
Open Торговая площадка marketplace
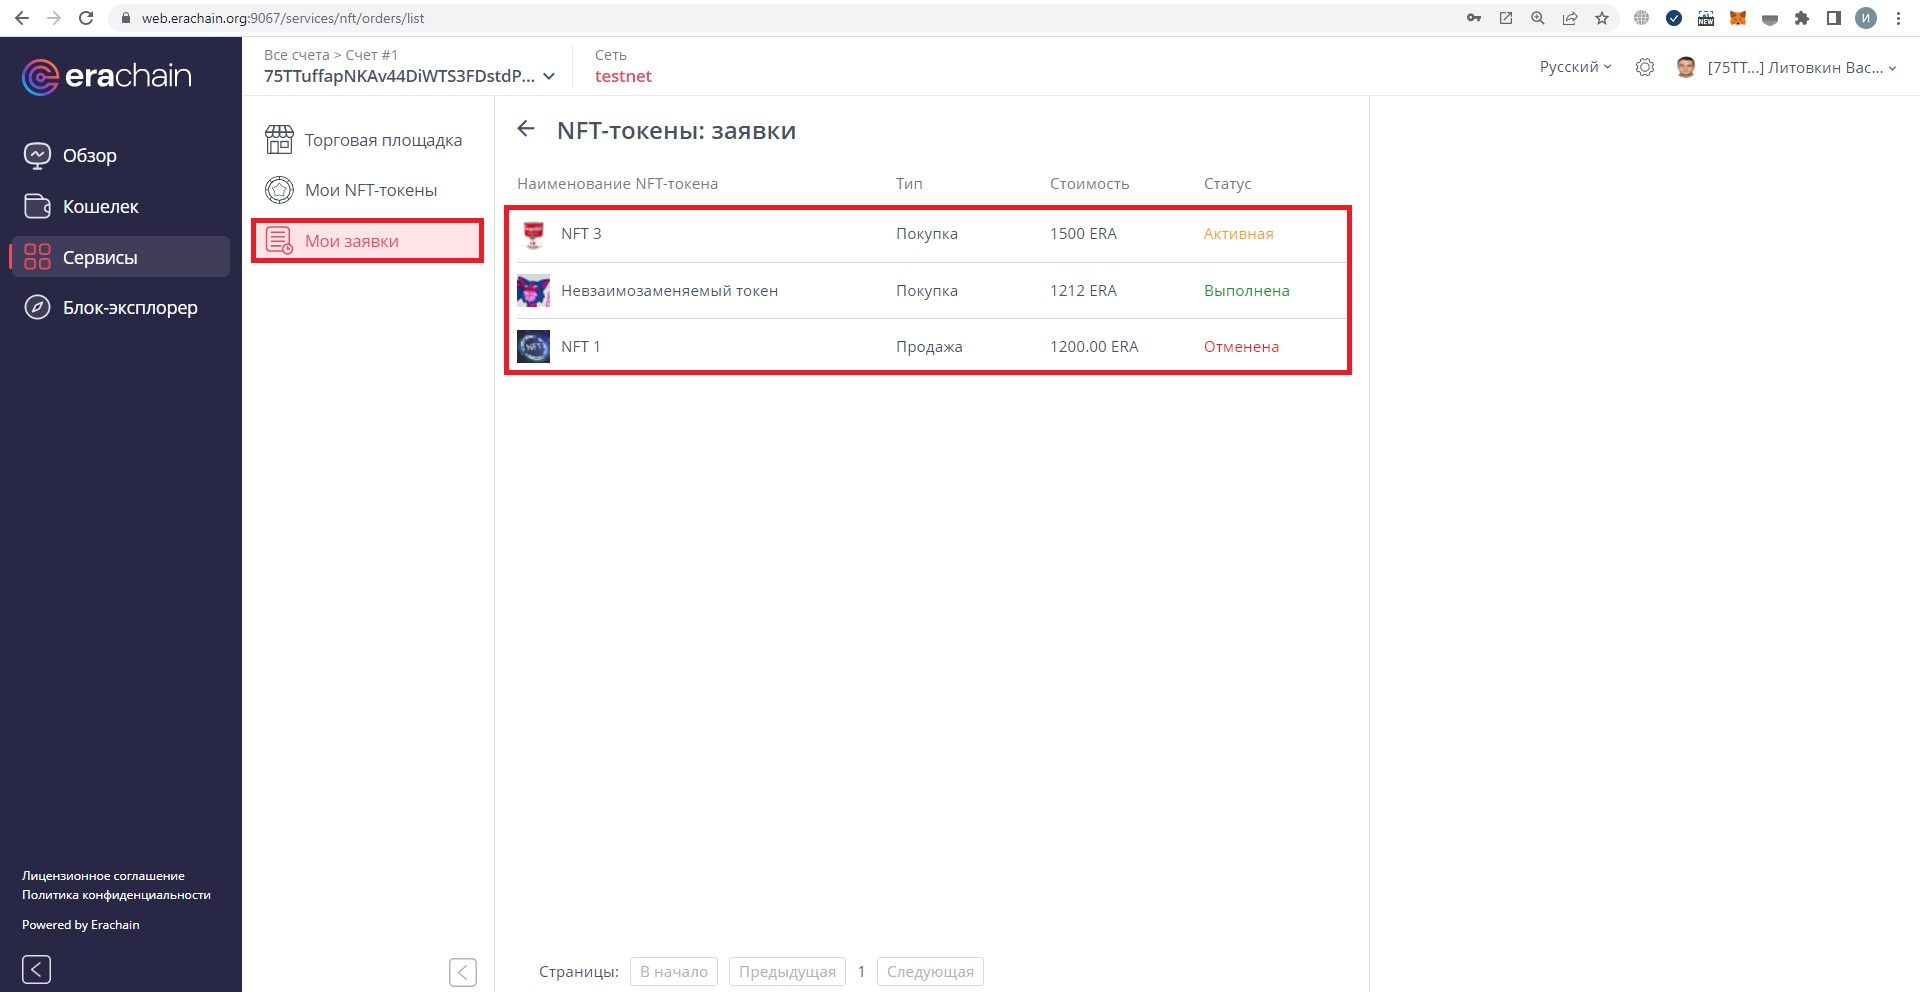click(382, 140)
